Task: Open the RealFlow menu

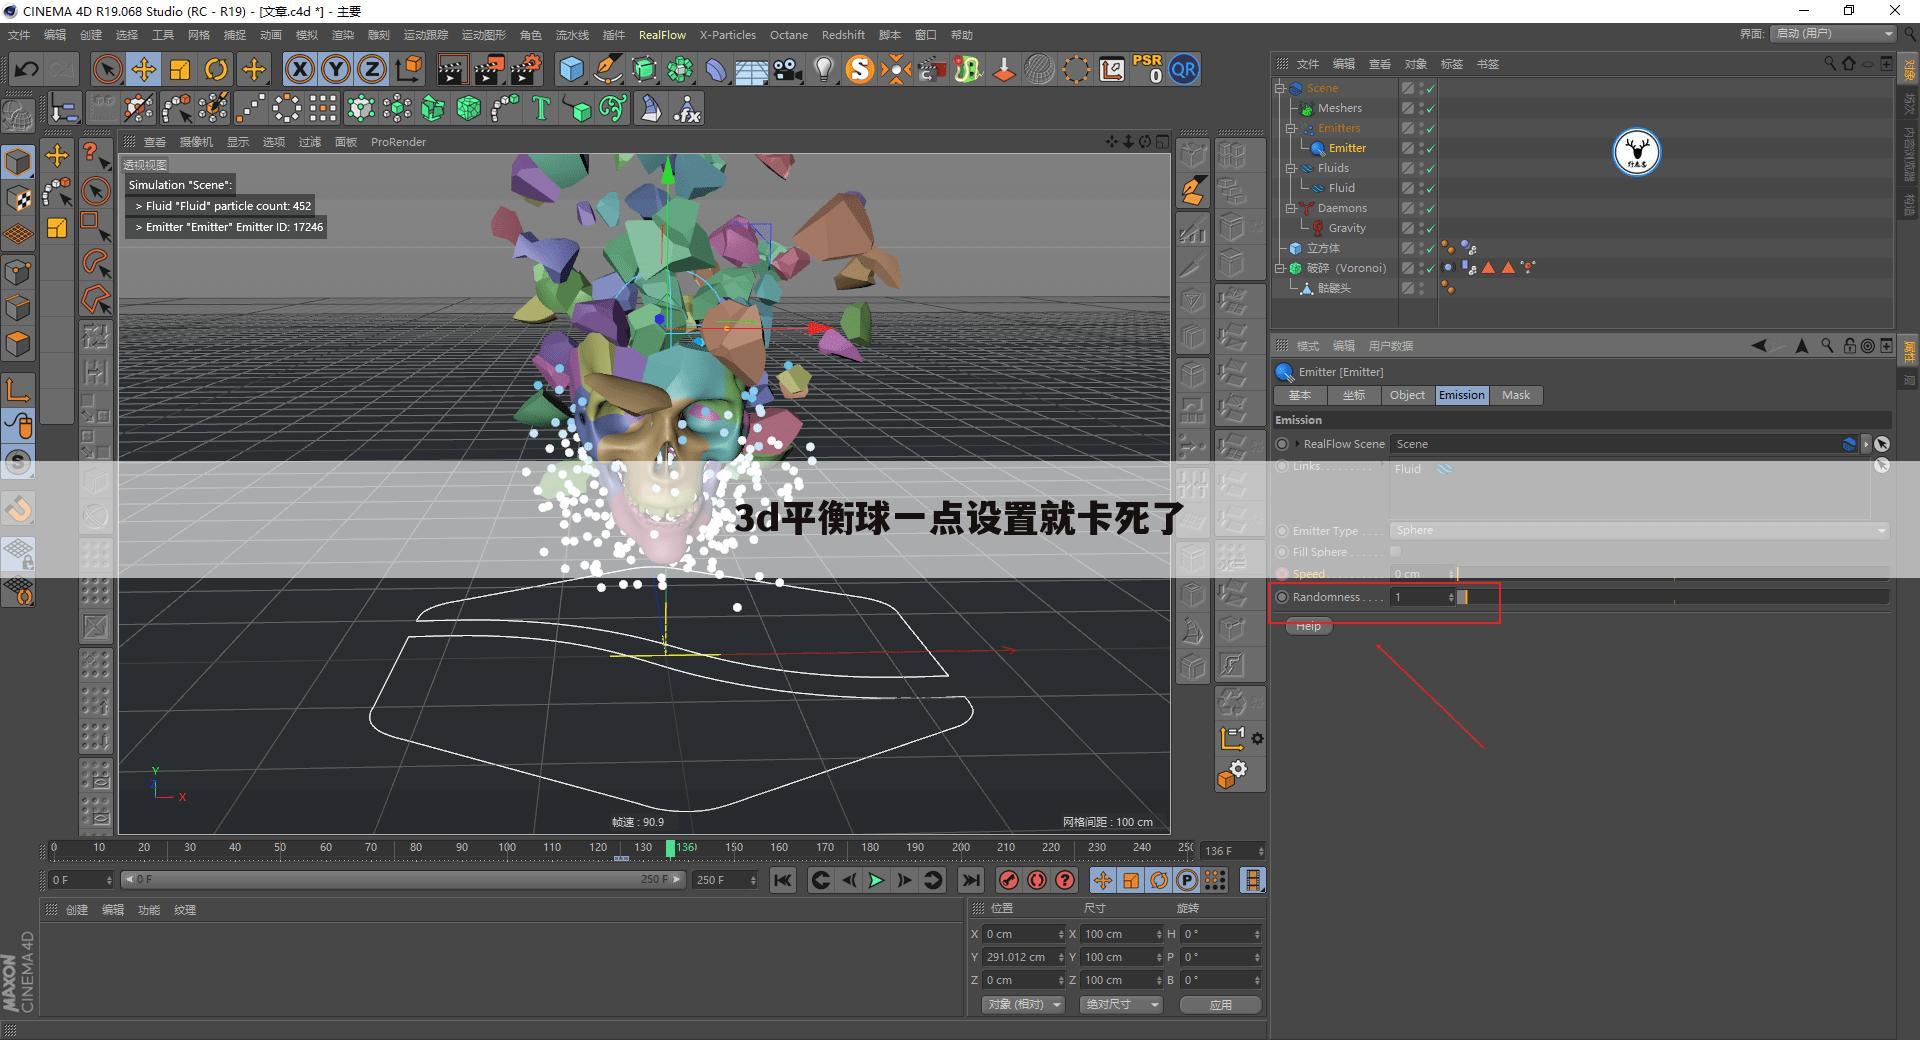Action: (662, 35)
